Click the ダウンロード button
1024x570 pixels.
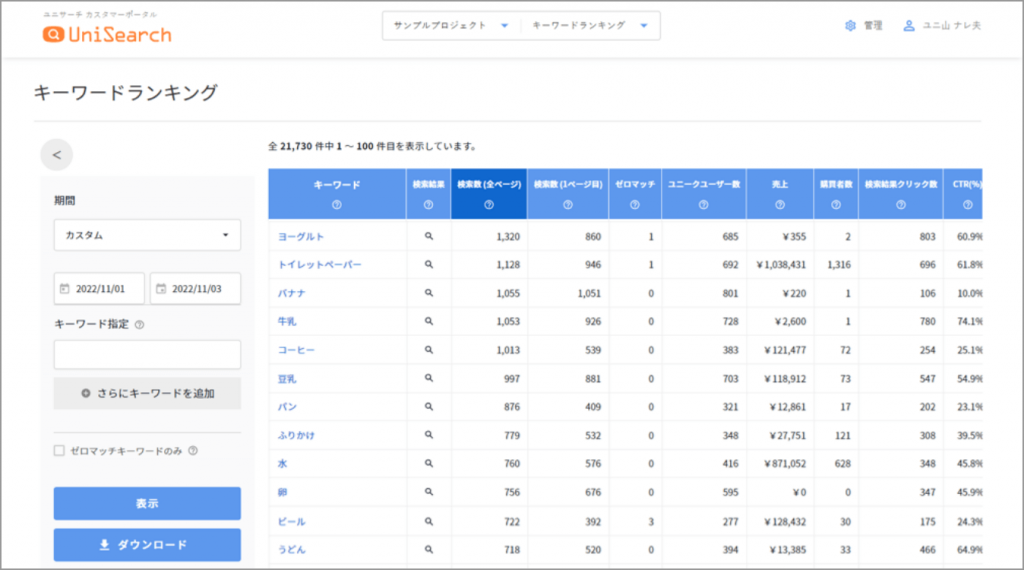coord(147,545)
